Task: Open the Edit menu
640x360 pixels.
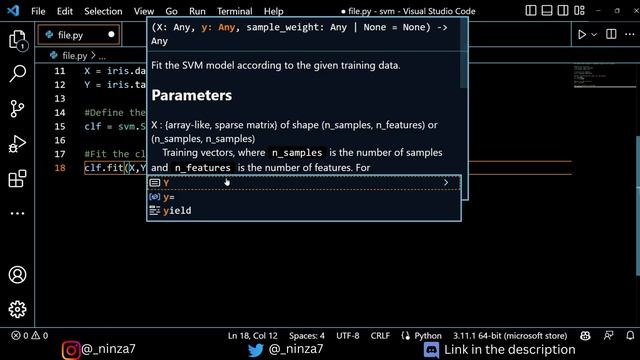Action: coord(64,11)
